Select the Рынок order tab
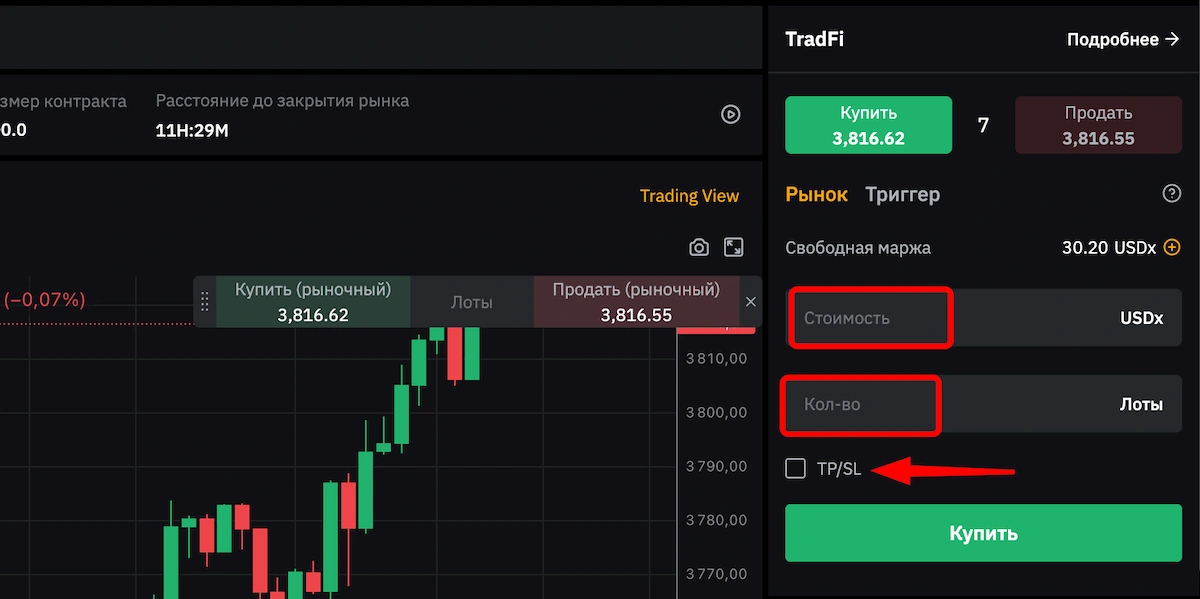The height and width of the screenshot is (599, 1200). point(816,194)
